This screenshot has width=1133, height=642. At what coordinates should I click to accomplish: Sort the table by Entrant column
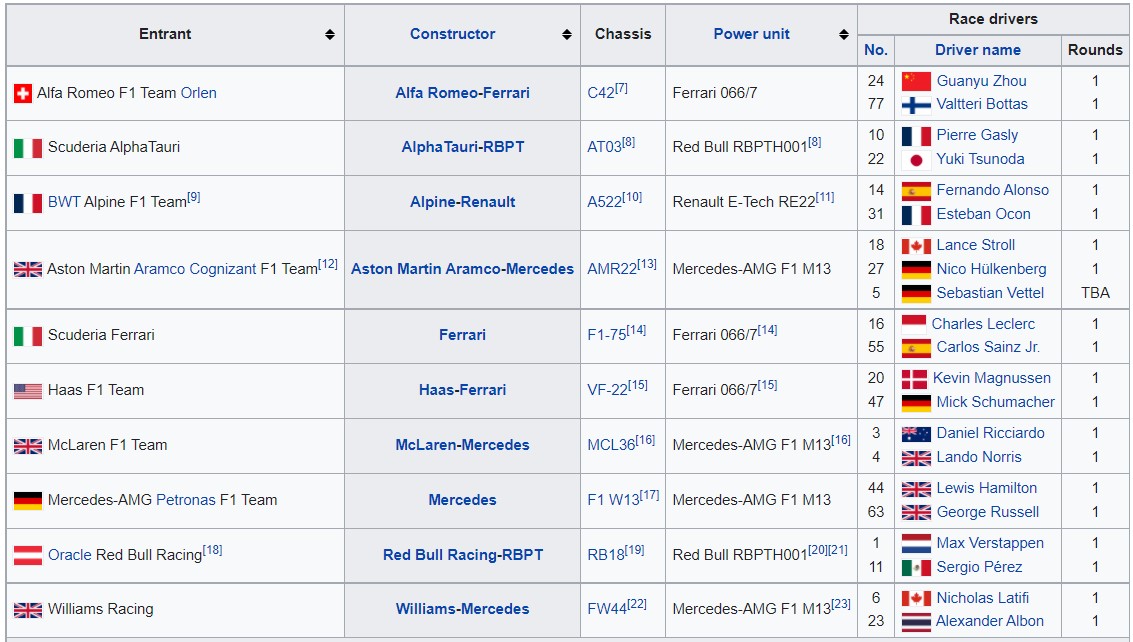coord(330,35)
